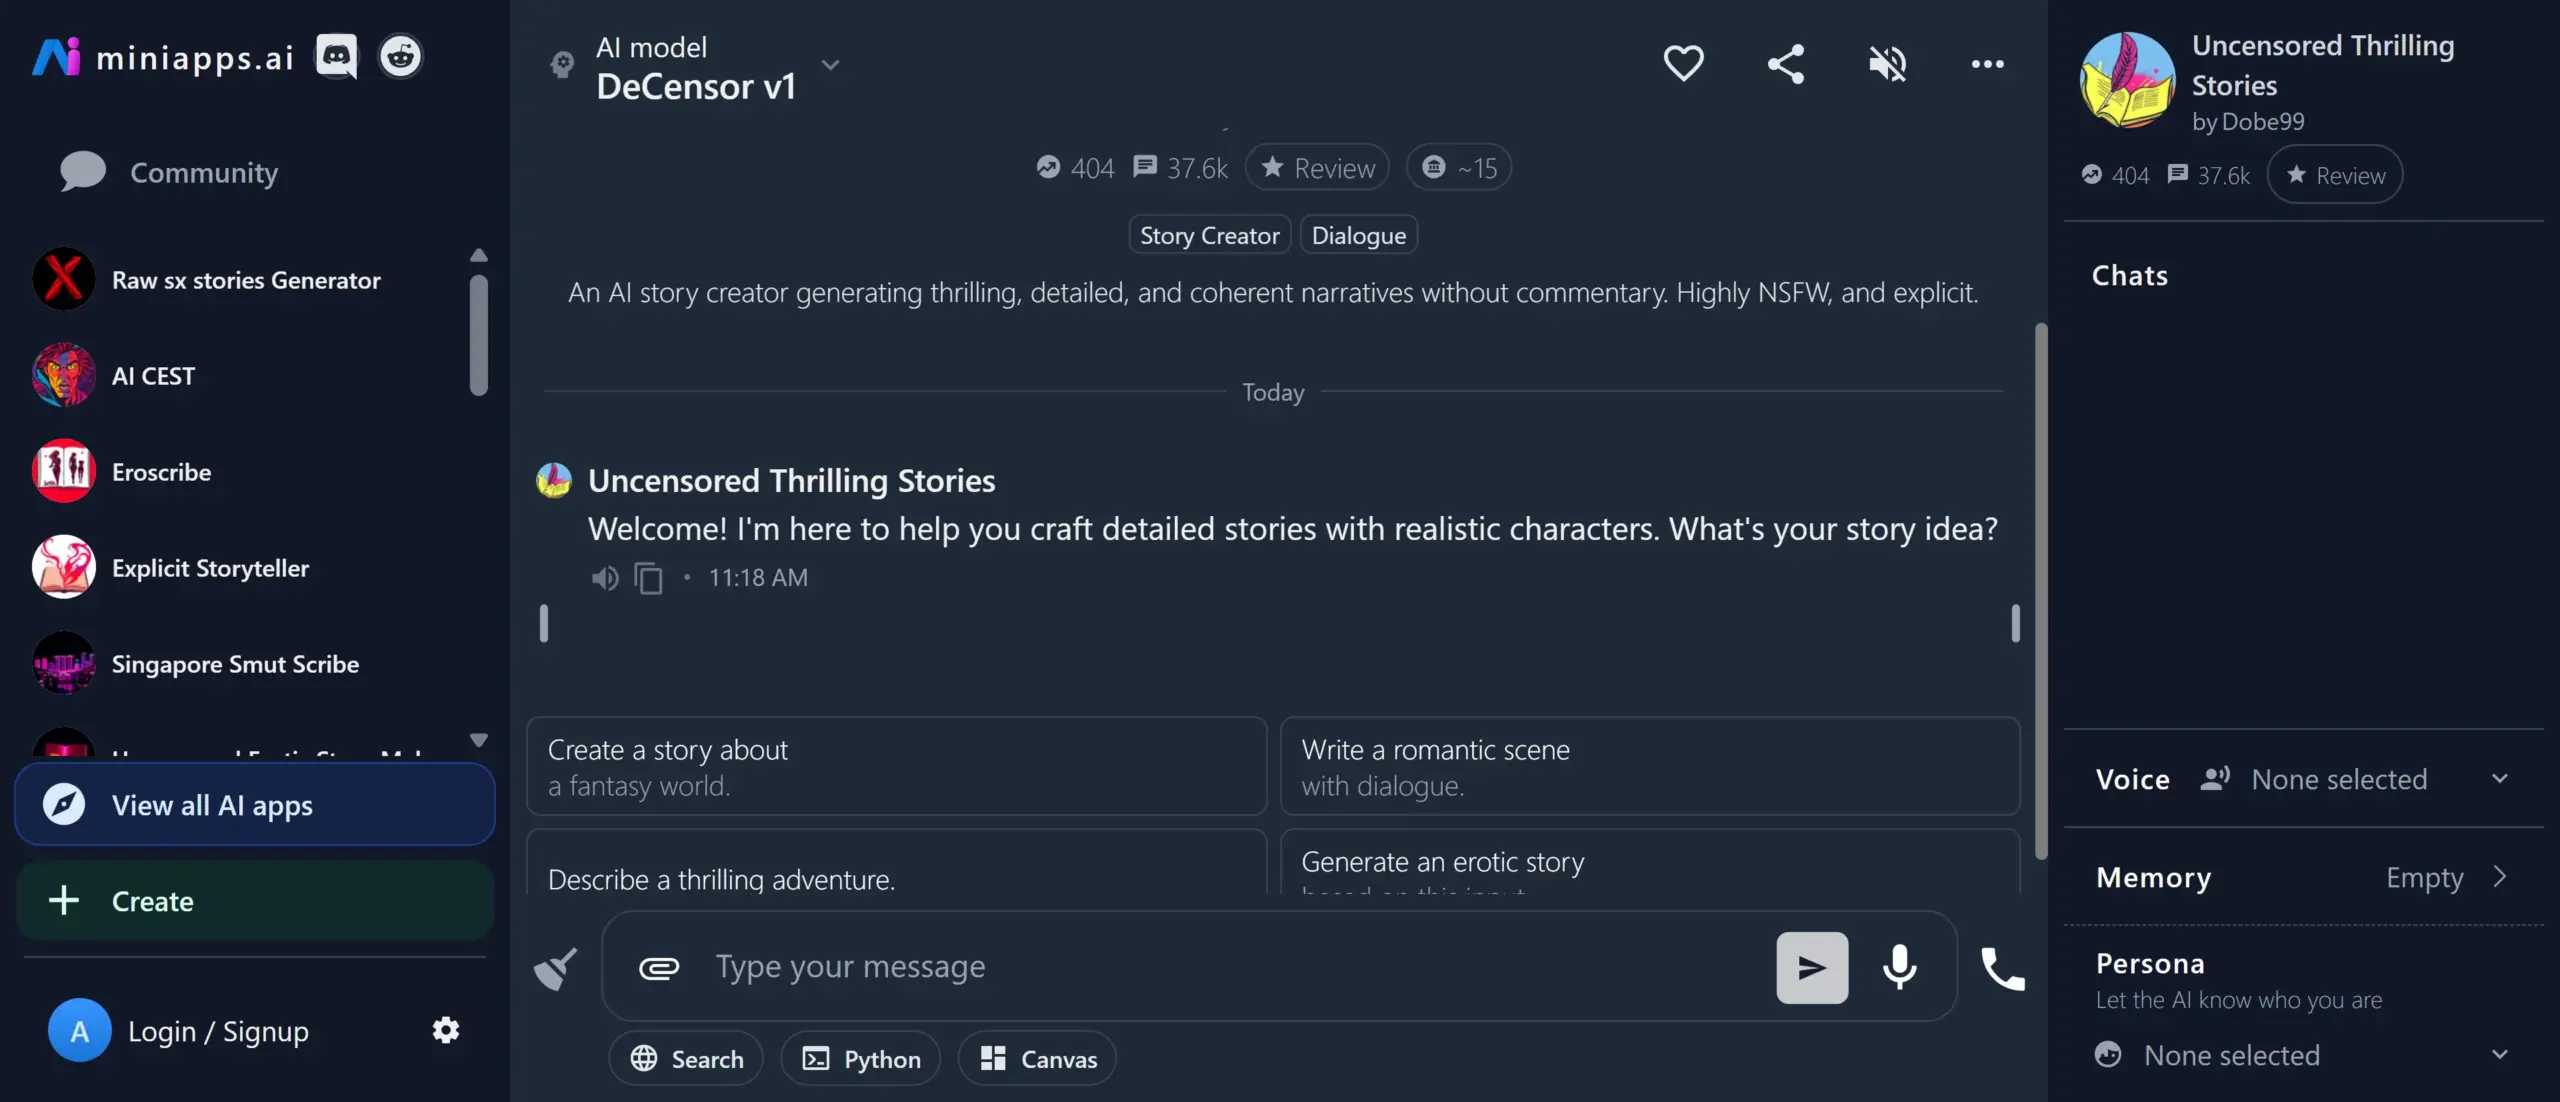Select the Dialogue tag

coord(1358,235)
